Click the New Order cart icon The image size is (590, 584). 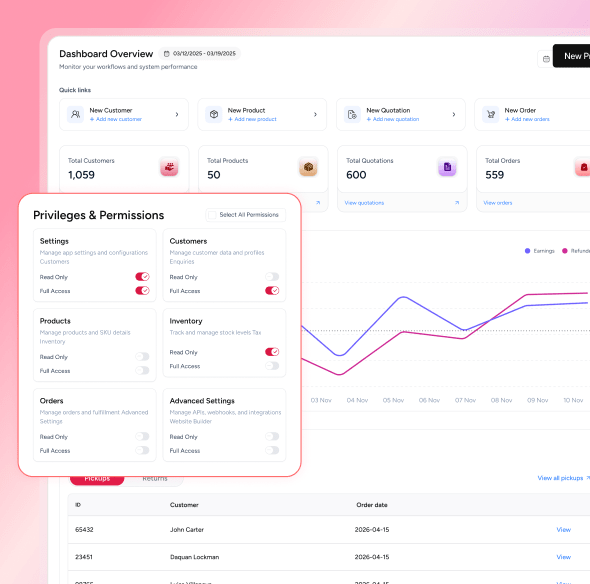coord(491,114)
